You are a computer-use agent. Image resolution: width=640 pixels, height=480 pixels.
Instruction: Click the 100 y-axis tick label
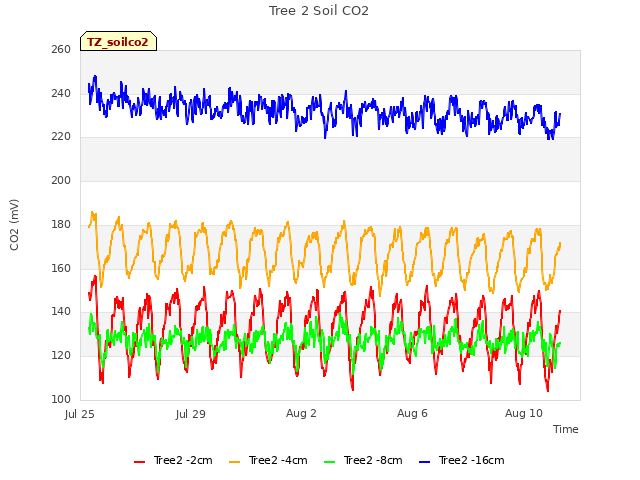click(x=61, y=399)
